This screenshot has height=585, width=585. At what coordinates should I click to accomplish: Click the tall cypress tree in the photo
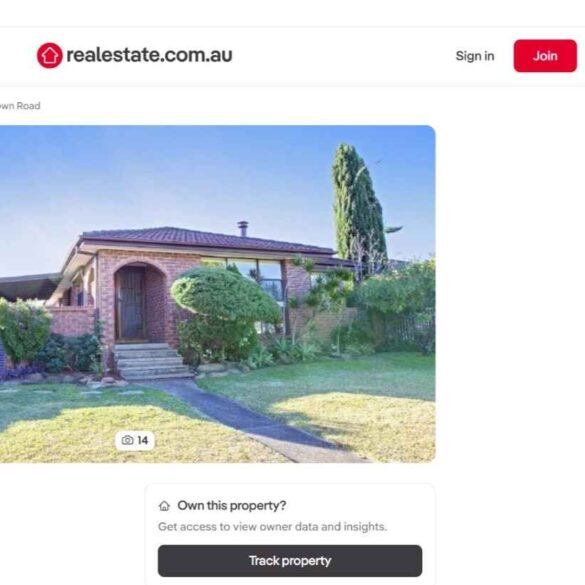(359, 207)
